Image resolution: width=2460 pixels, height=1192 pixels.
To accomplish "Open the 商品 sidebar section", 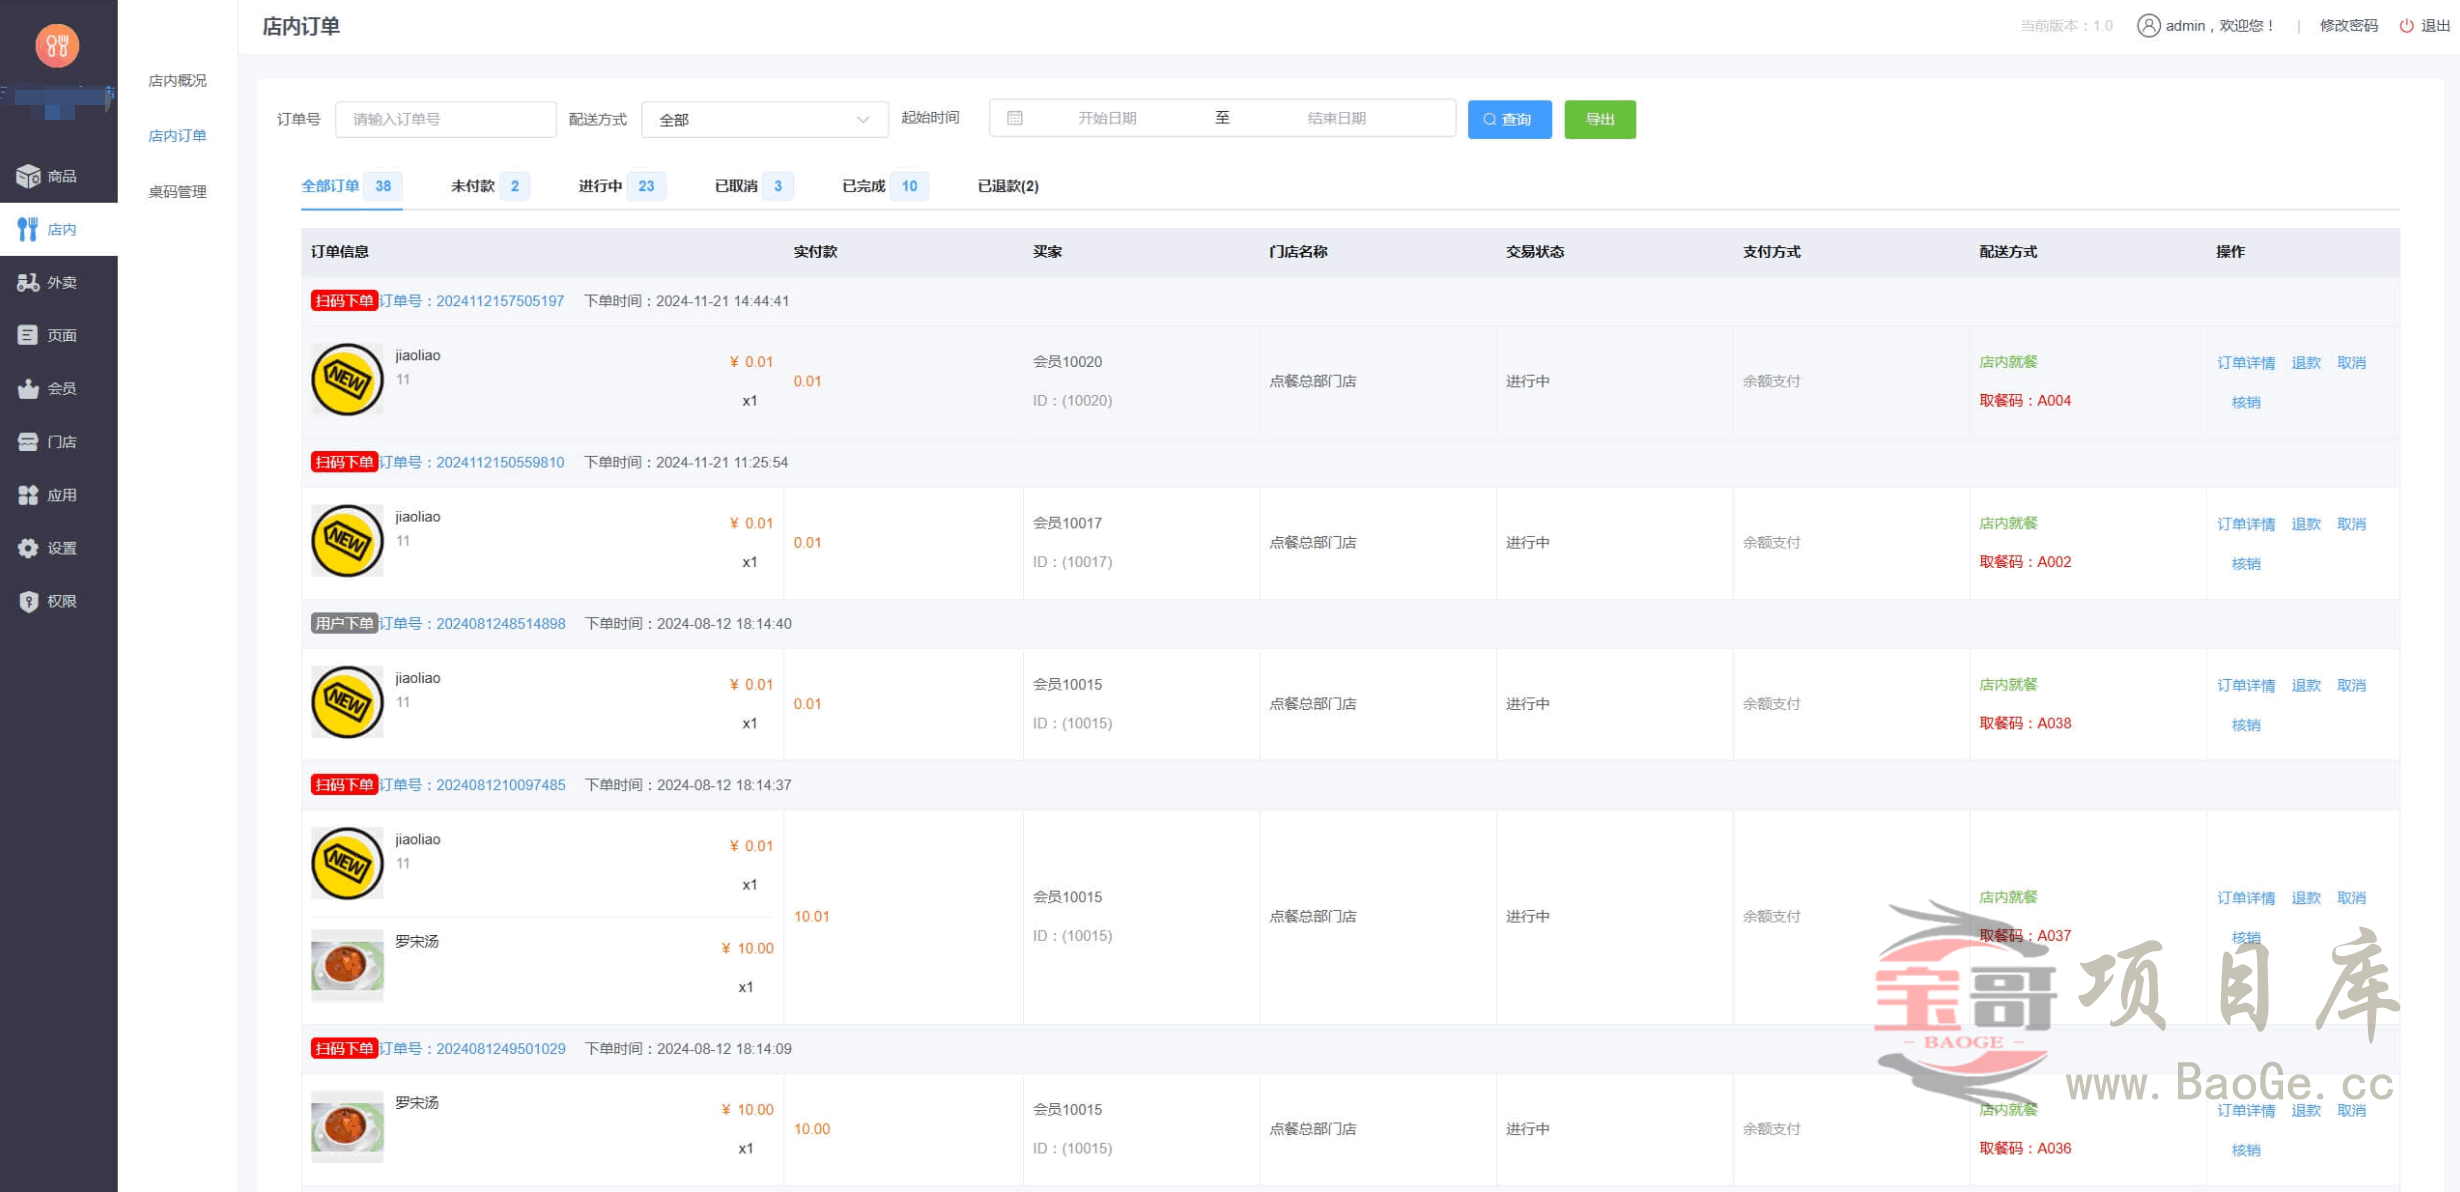I will [x=58, y=176].
